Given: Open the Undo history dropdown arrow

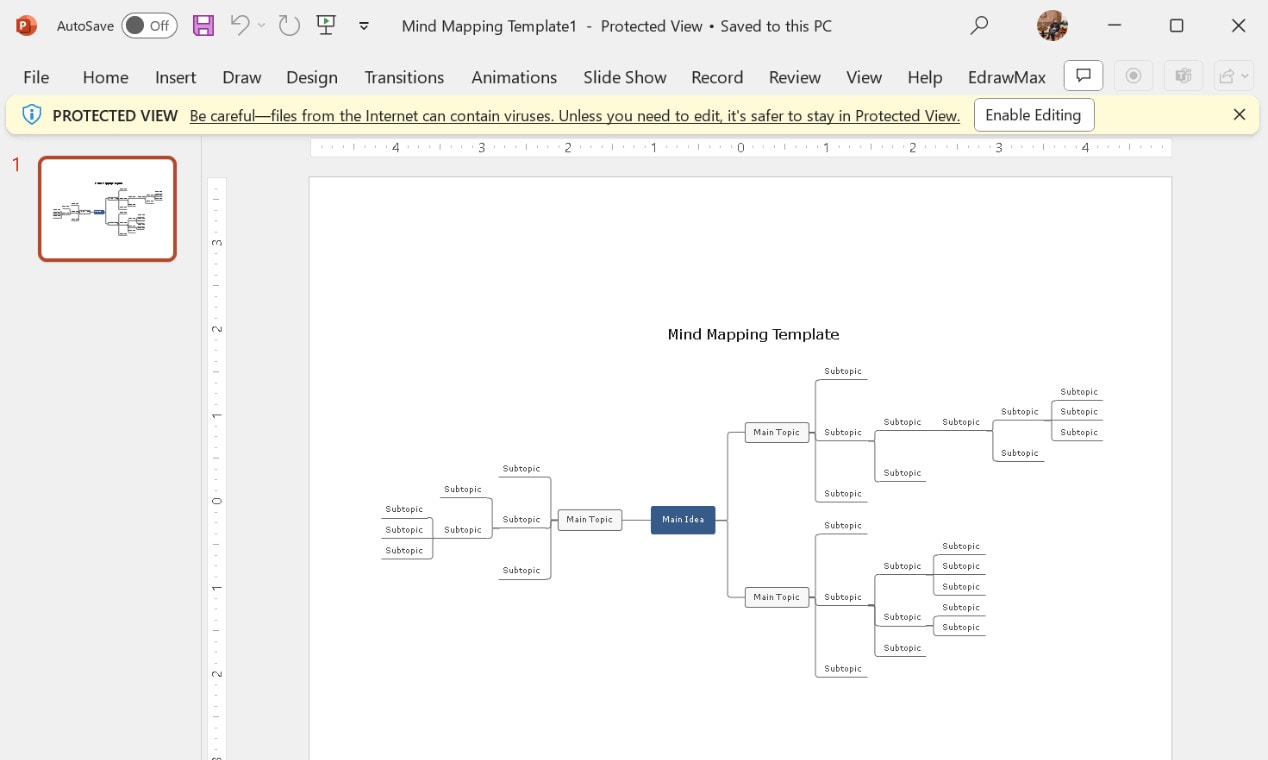Looking at the screenshot, I should tap(262, 26).
